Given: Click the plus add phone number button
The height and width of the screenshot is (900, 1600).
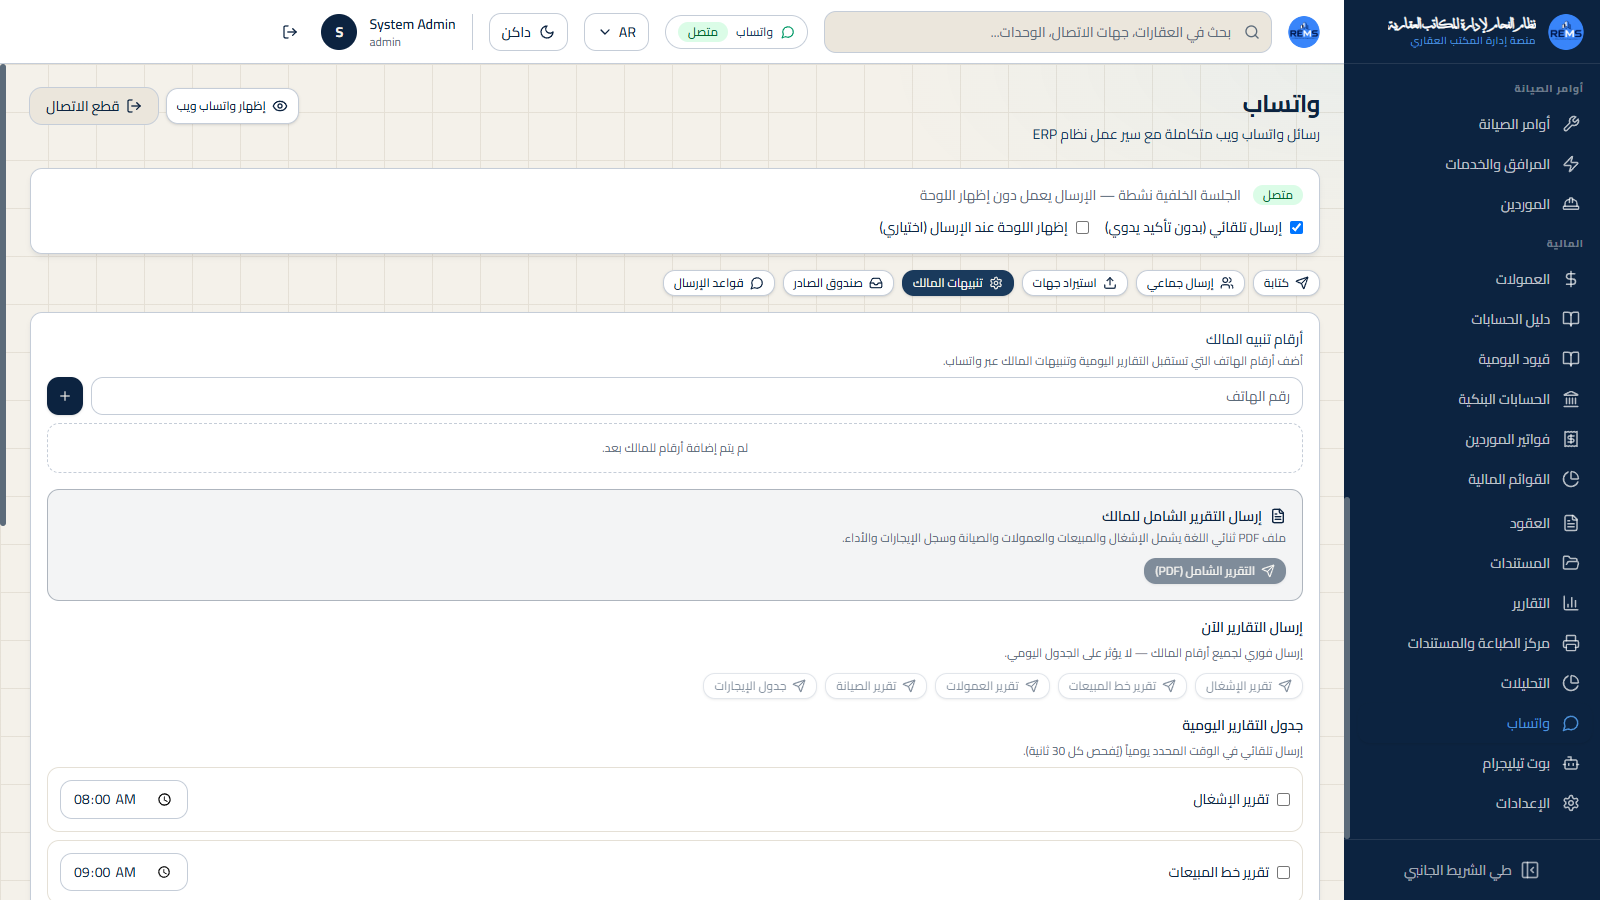Looking at the screenshot, I should tap(65, 396).
